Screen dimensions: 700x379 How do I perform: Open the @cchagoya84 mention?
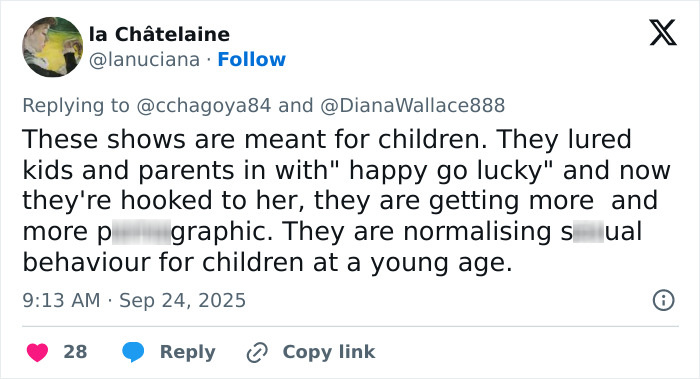coord(204,106)
